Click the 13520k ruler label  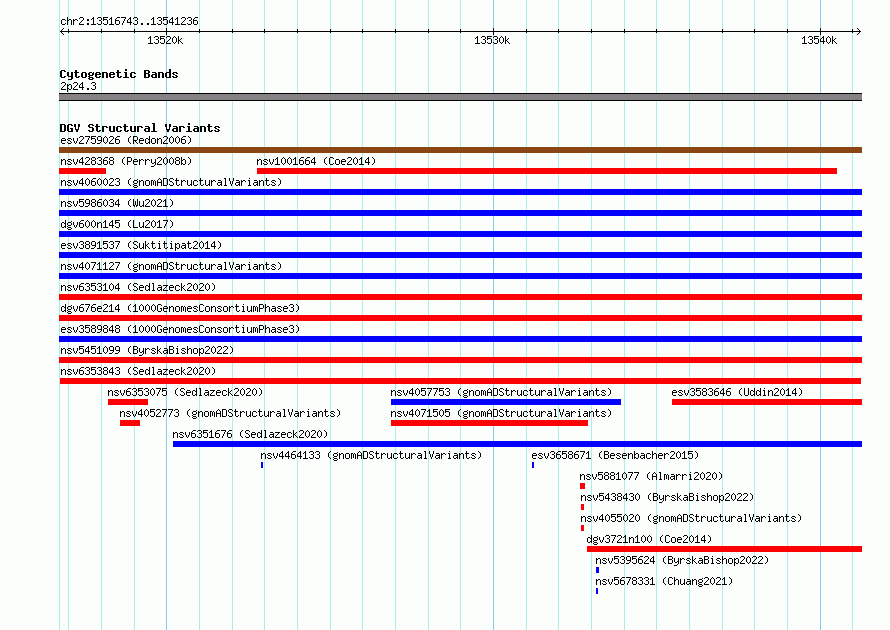pos(165,40)
